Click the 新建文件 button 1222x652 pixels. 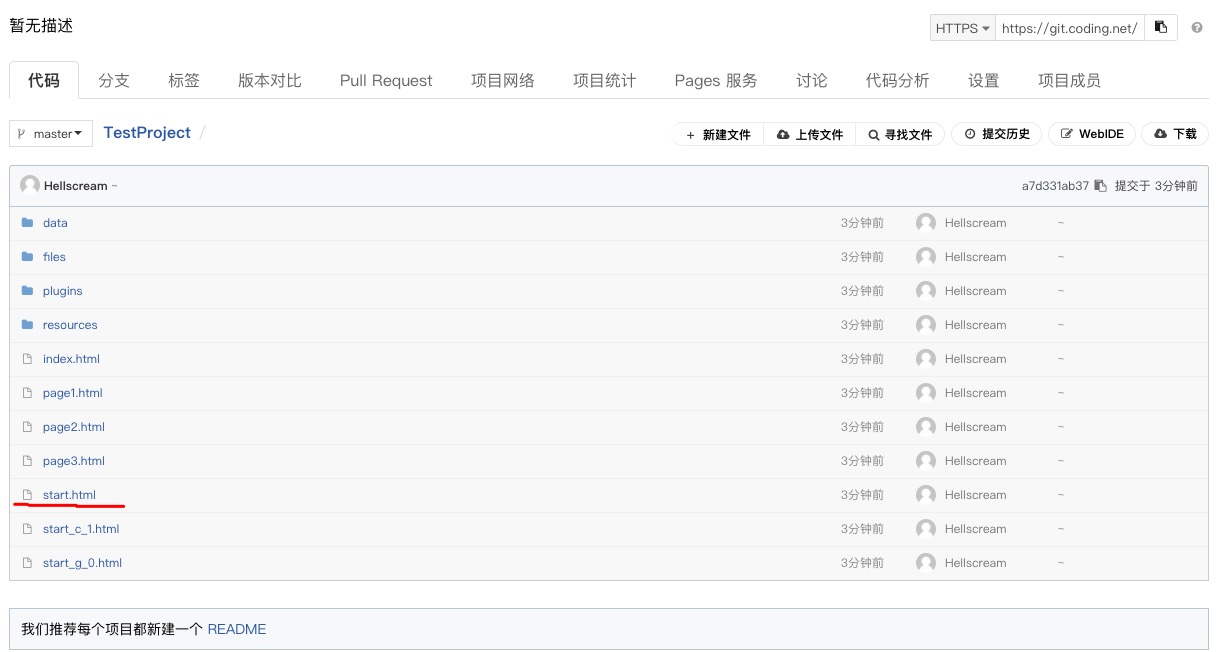(x=718, y=134)
